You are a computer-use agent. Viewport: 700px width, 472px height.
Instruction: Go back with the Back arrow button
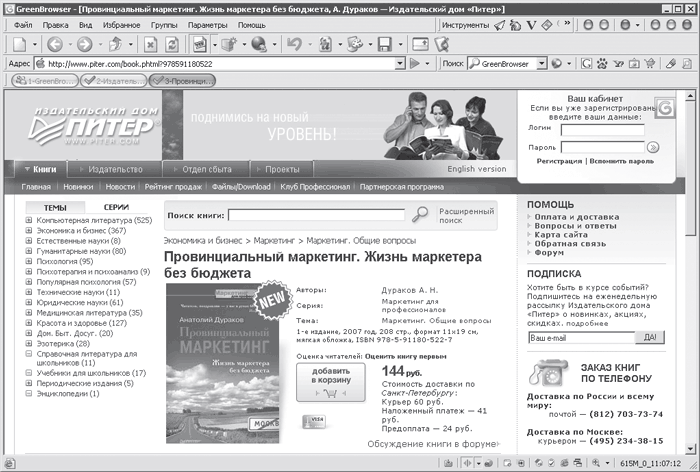[55, 44]
